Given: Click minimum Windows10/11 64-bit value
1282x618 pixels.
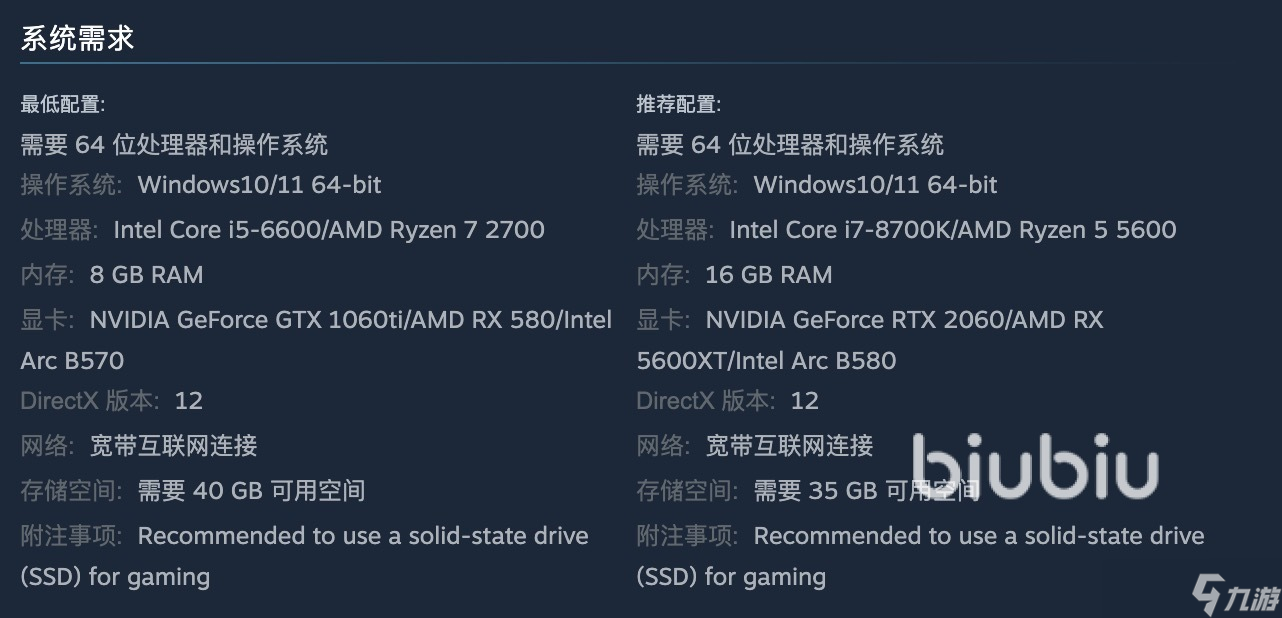Looking at the screenshot, I should pyautogui.click(x=259, y=185).
